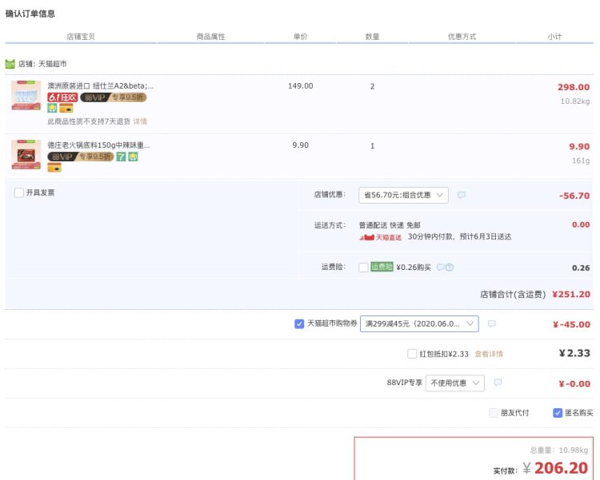Click comment icon beside 88VIP专享 dropdown
Screen dimensions: 600x480
[498, 382]
